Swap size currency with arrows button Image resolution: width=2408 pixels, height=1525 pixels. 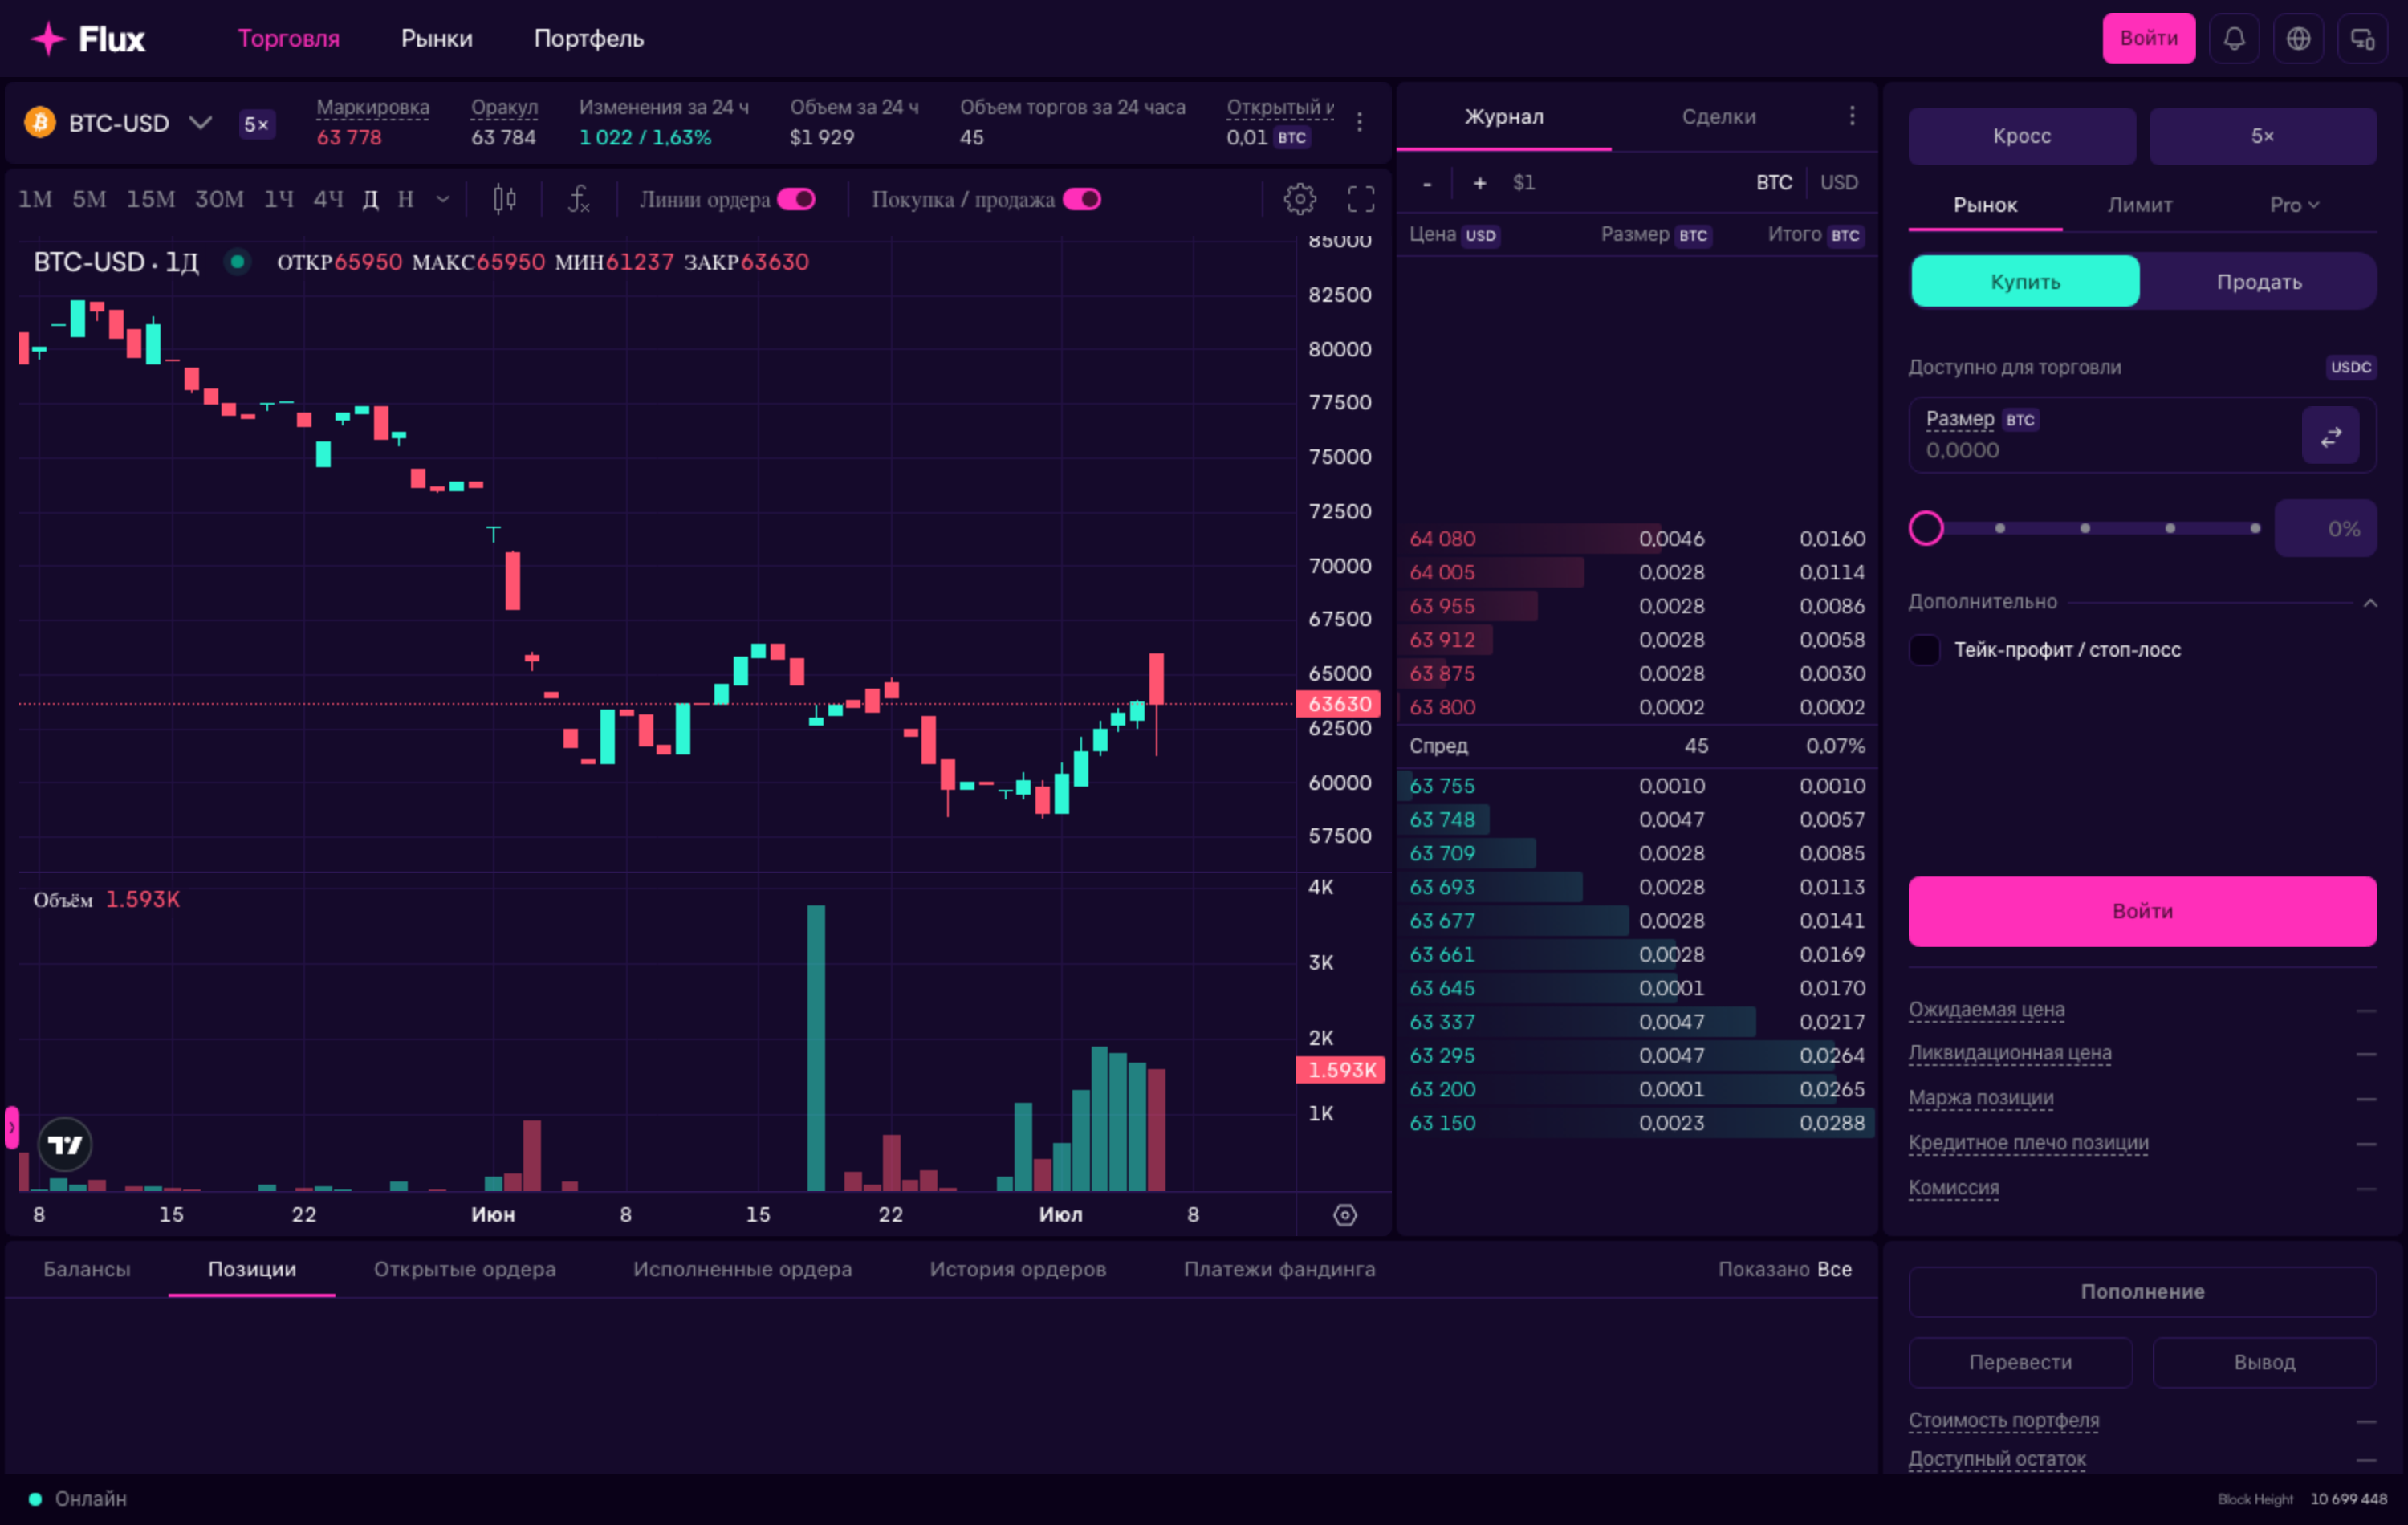click(2330, 436)
